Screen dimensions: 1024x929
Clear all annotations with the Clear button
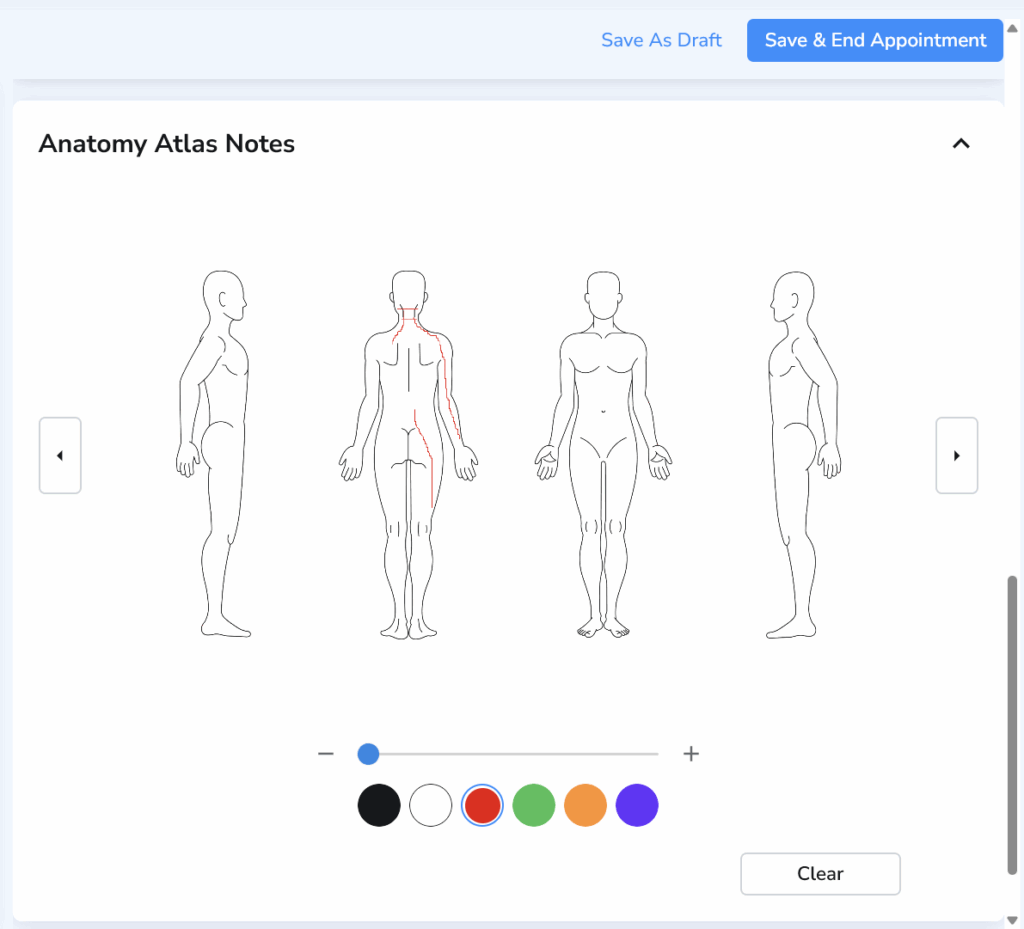point(820,873)
